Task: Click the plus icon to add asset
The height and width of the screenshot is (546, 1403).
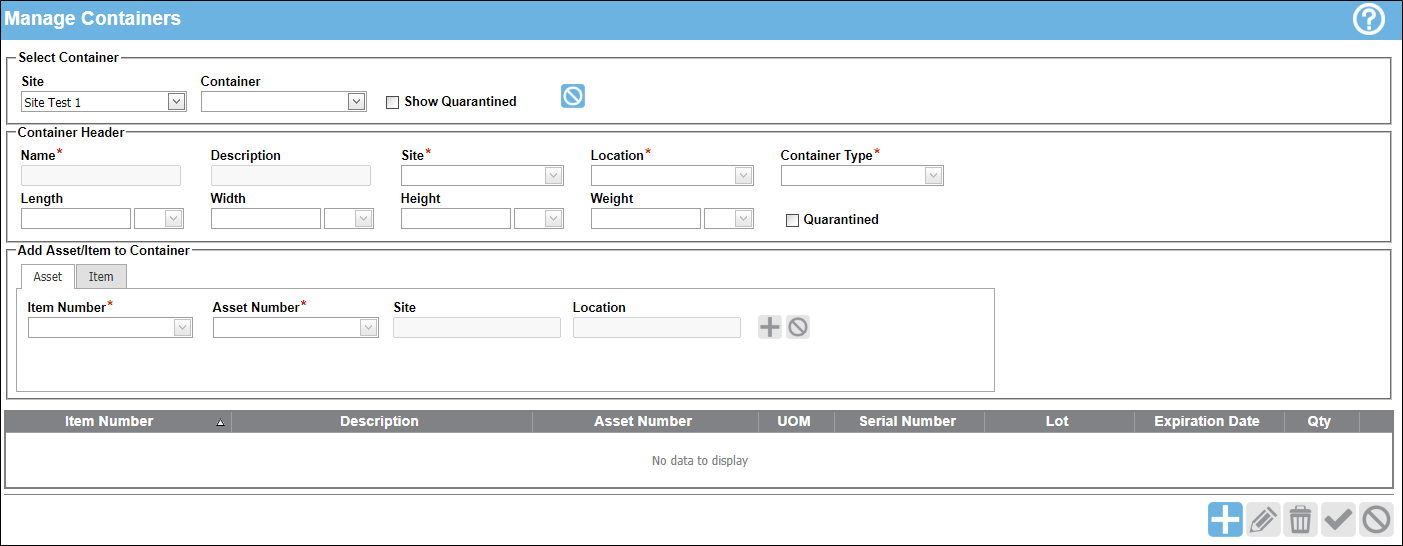Action: (769, 327)
